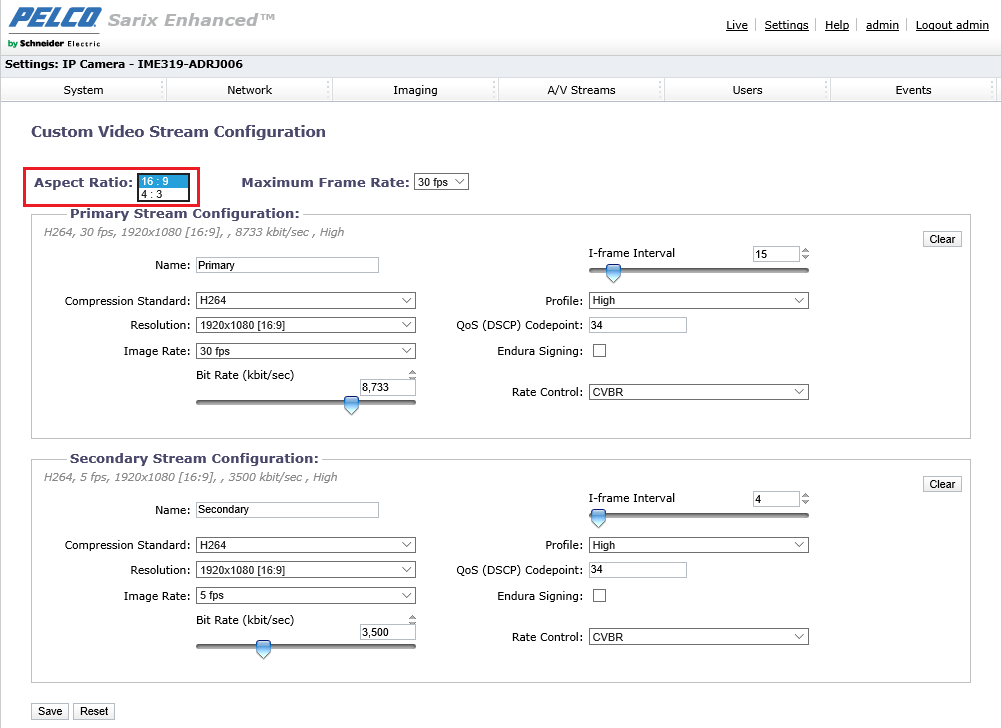This screenshot has width=1002, height=728.
Task: Open the Imaging menu tab
Action: coord(415,90)
